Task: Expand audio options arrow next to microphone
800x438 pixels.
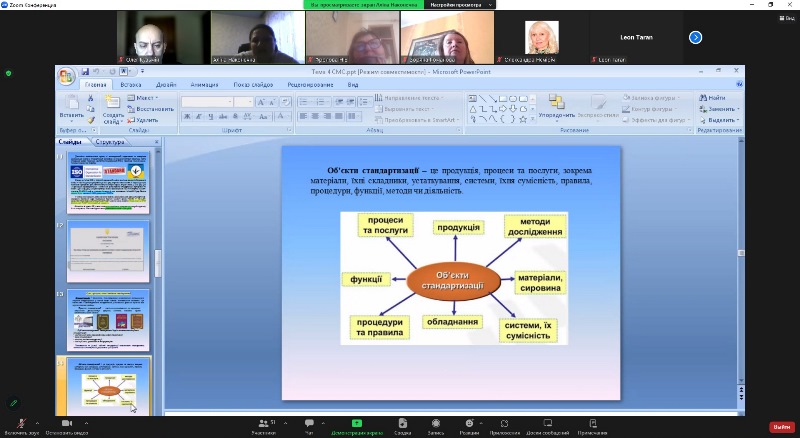Action: 37,423
